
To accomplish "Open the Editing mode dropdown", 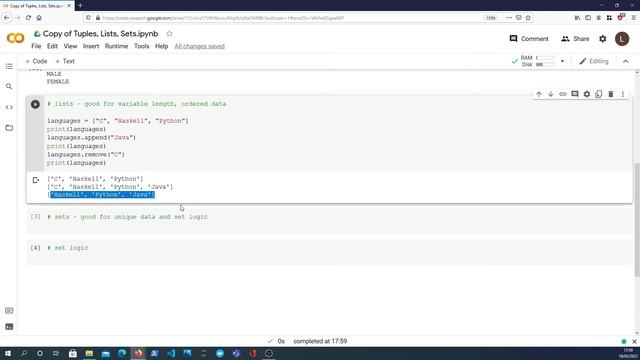I will click(x=594, y=61).
